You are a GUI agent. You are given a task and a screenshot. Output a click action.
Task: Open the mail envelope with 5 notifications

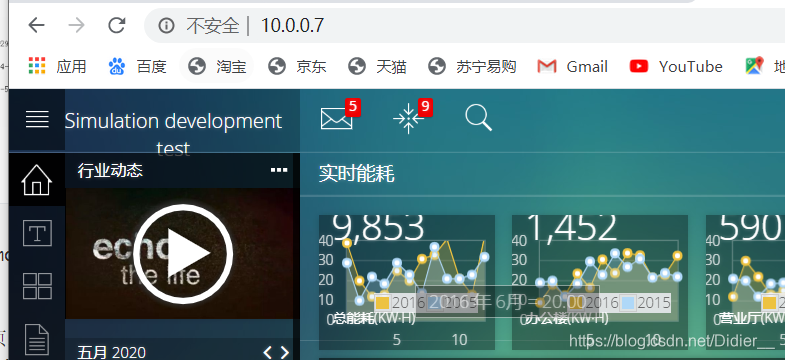pyautogui.click(x=336, y=119)
